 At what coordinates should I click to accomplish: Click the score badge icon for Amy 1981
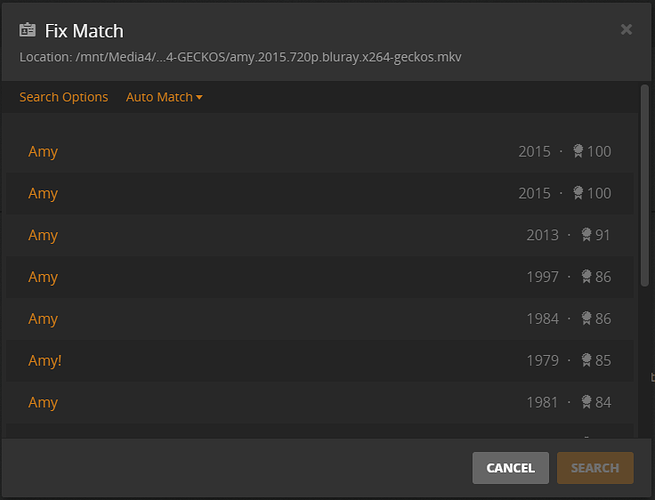pyautogui.click(x=586, y=402)
